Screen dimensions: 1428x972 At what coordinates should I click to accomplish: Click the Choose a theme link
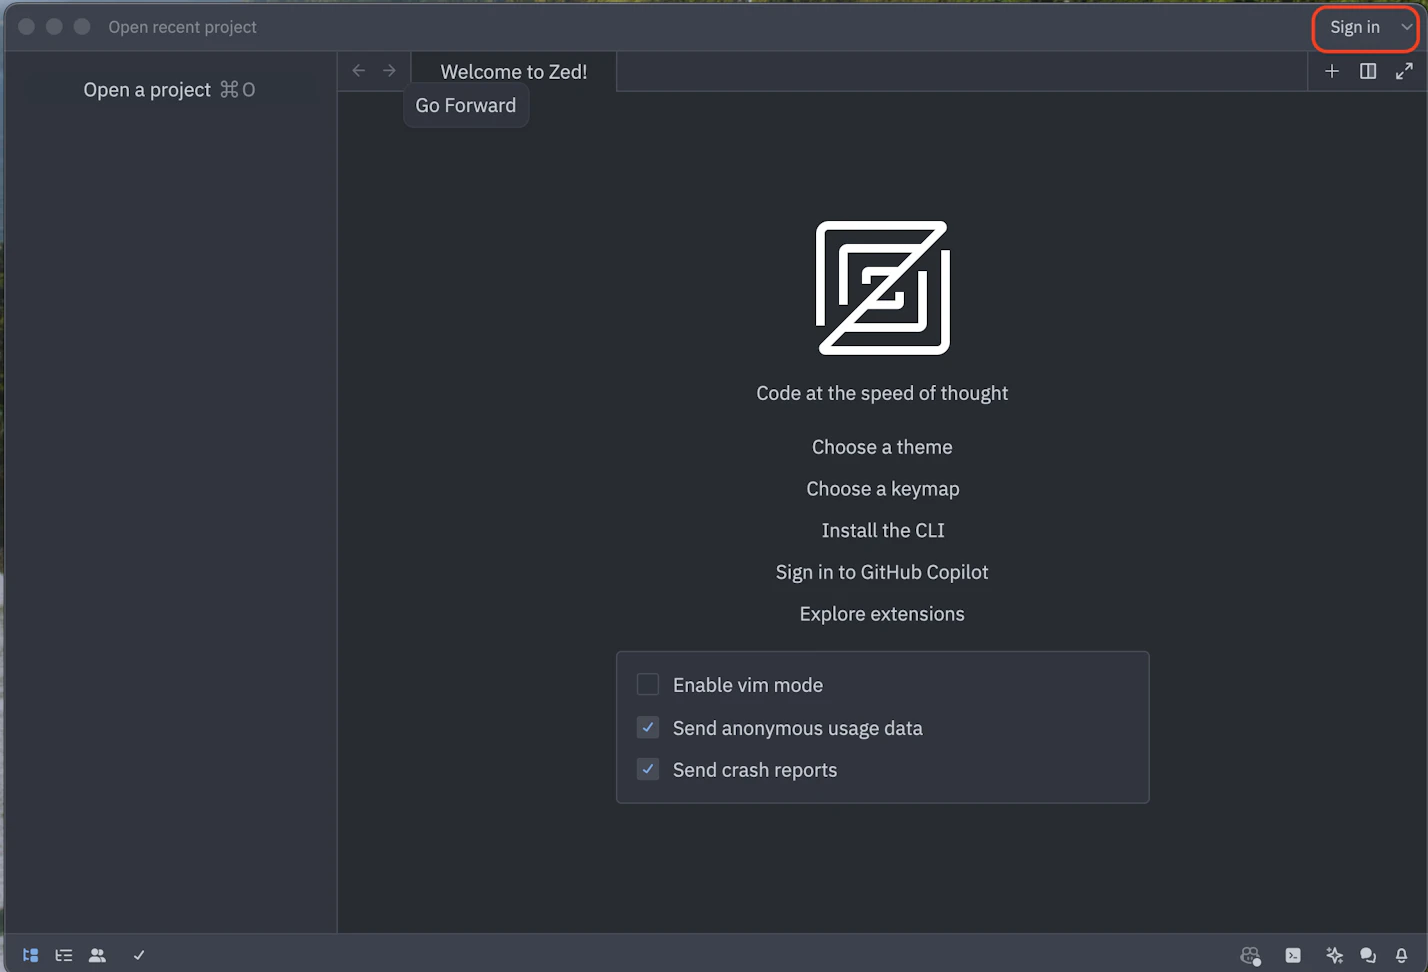[882, 447]
